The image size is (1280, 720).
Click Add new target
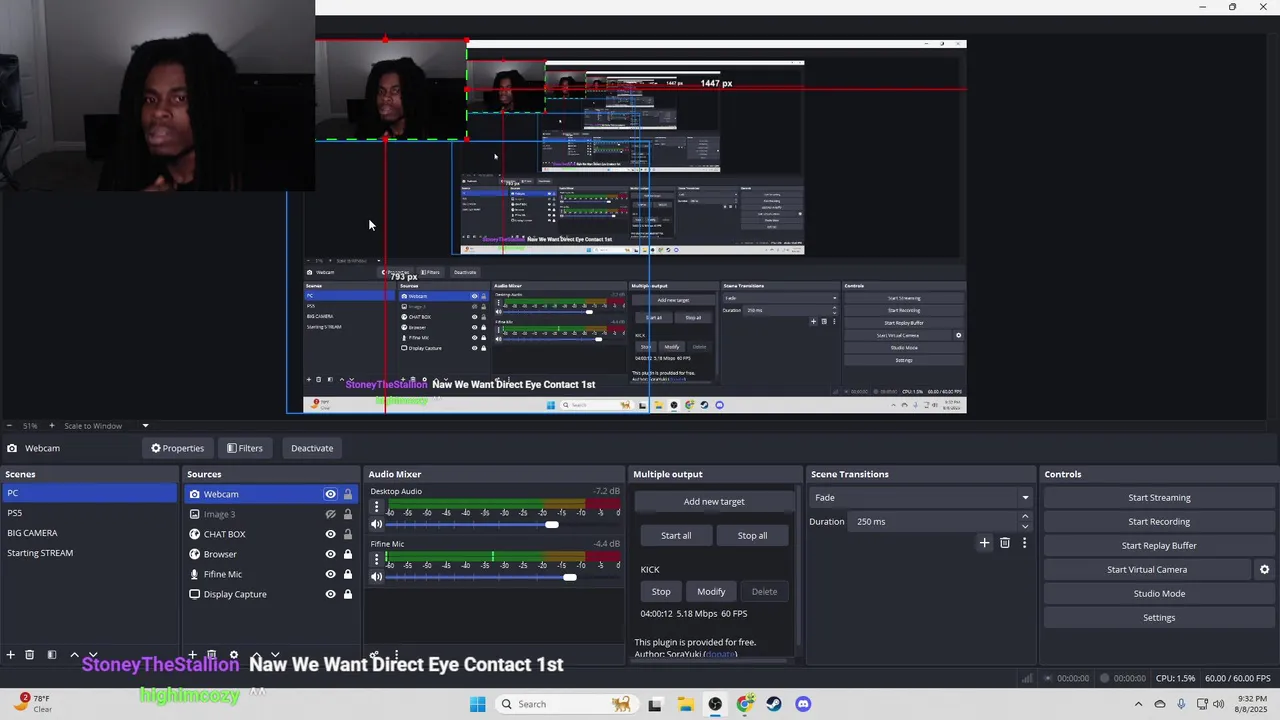(714, 501)
